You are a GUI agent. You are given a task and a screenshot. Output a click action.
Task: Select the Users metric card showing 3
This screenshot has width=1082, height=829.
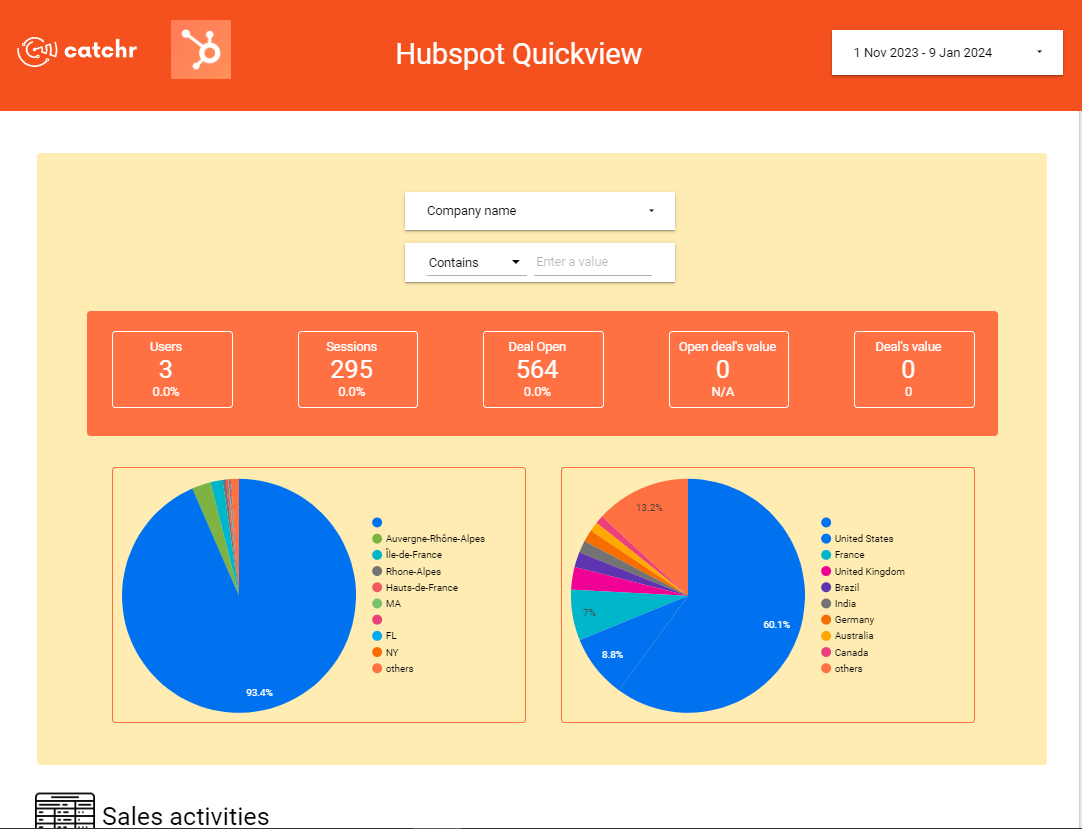point(172,369)
